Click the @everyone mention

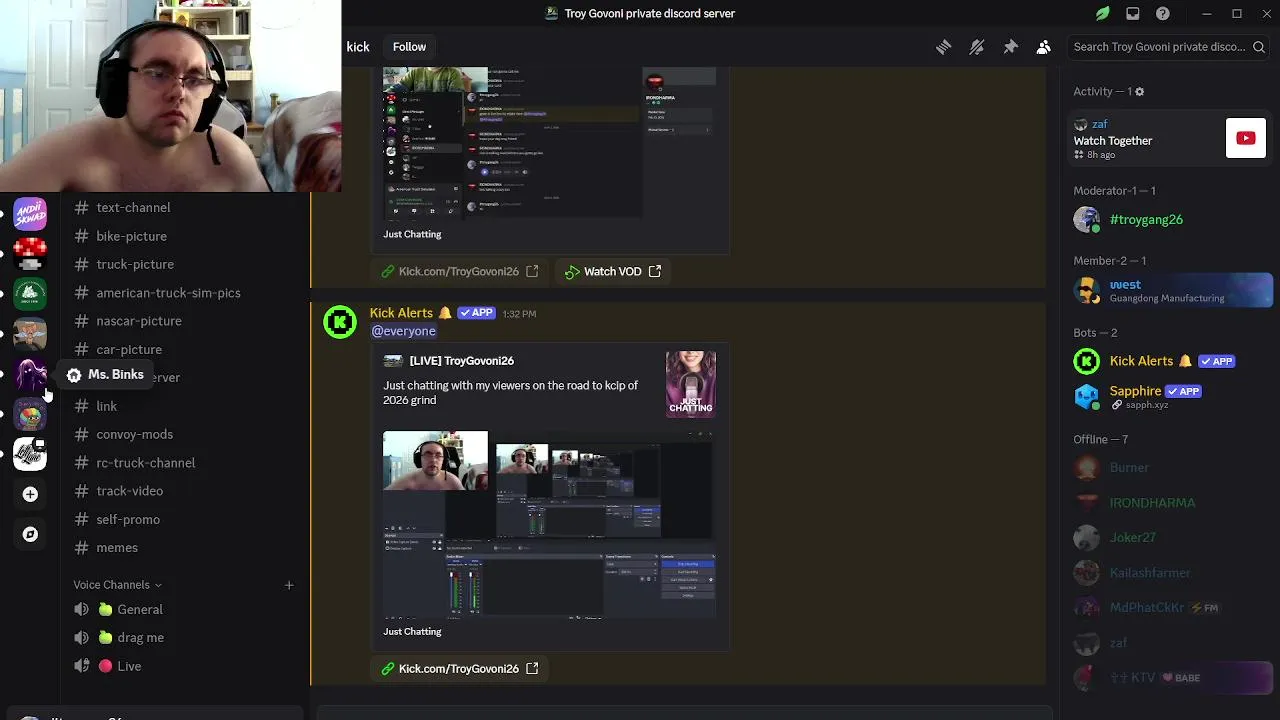pos(403,331)
